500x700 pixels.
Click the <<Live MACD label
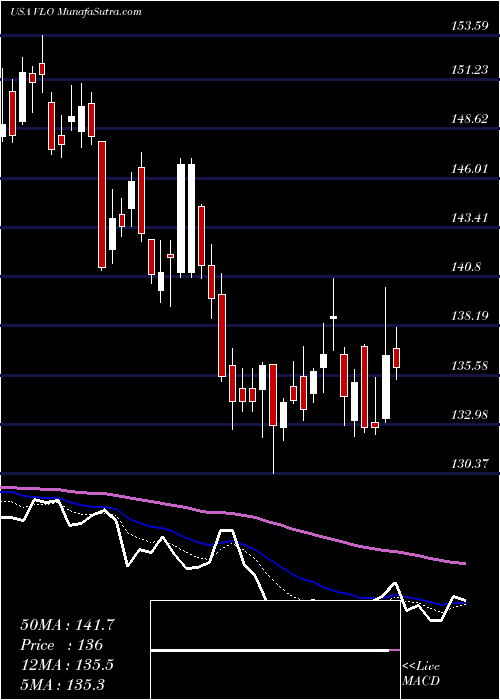coord(421,673)
